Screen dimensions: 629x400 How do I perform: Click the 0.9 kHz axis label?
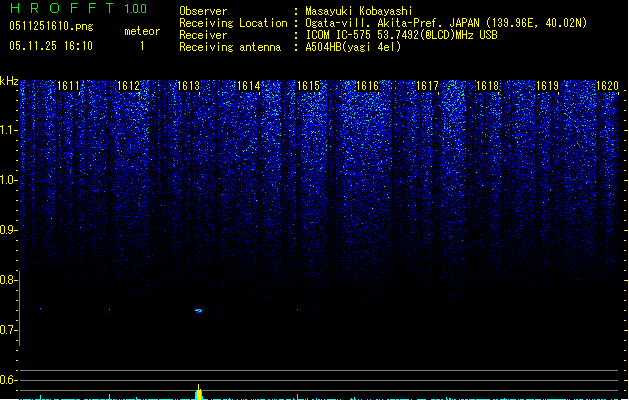[x=8, y=230]
